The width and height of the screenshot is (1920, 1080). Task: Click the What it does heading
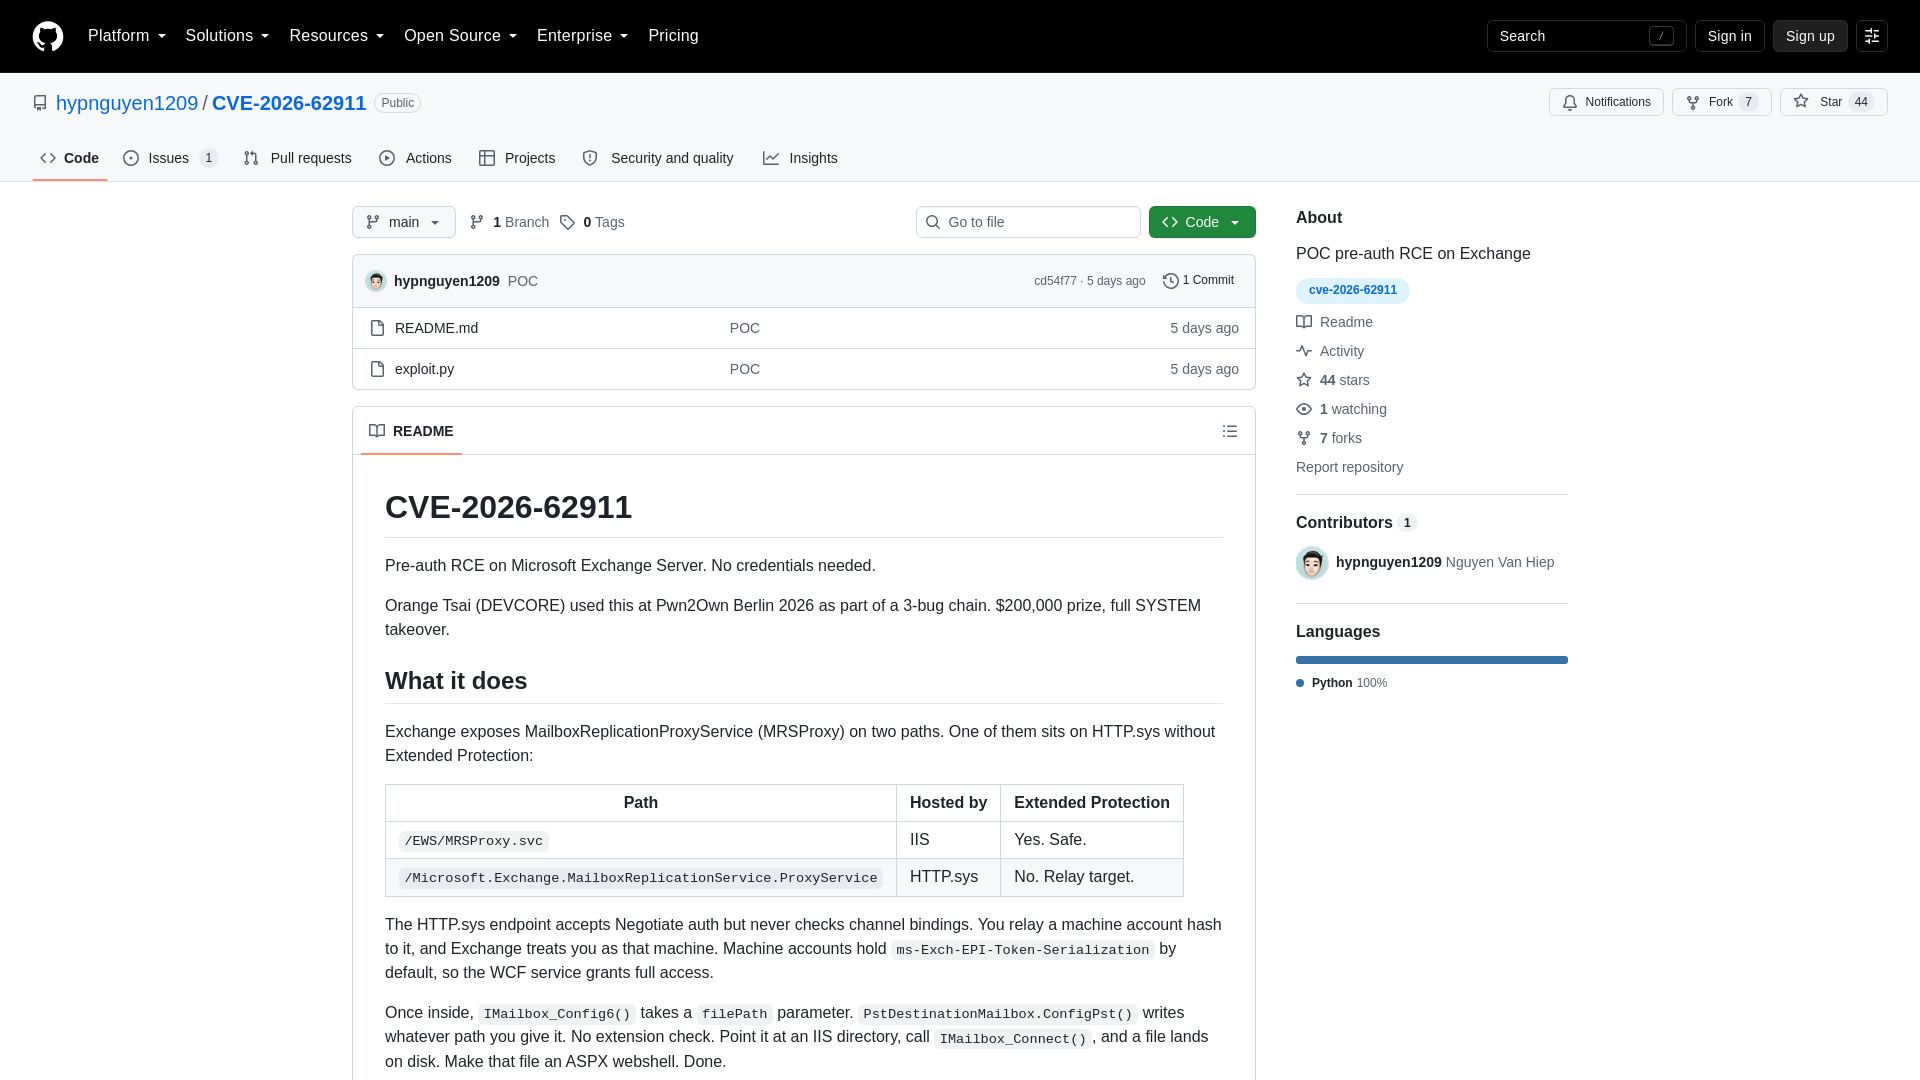[x=456, y=681]
